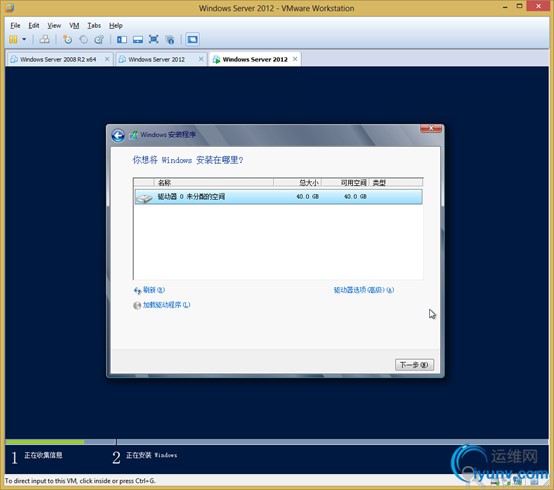Open the Help menu
The image size is (554, 490).
click(116, 25)
